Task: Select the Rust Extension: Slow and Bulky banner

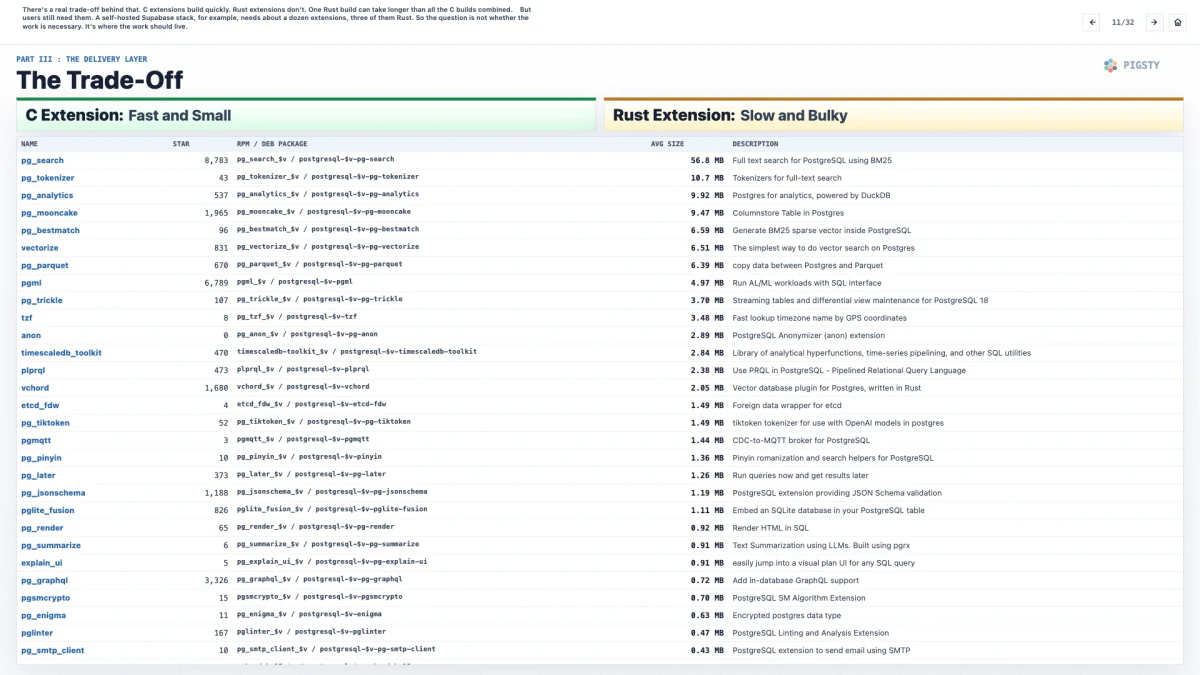Action: pyautogui.click(x=893, y=115)
